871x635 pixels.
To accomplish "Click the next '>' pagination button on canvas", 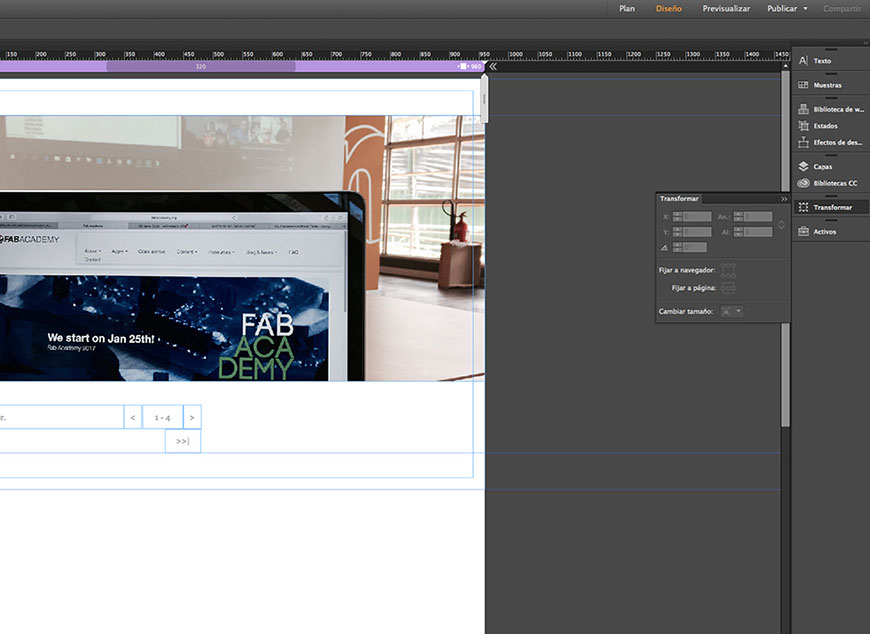I will pos(192,417).
